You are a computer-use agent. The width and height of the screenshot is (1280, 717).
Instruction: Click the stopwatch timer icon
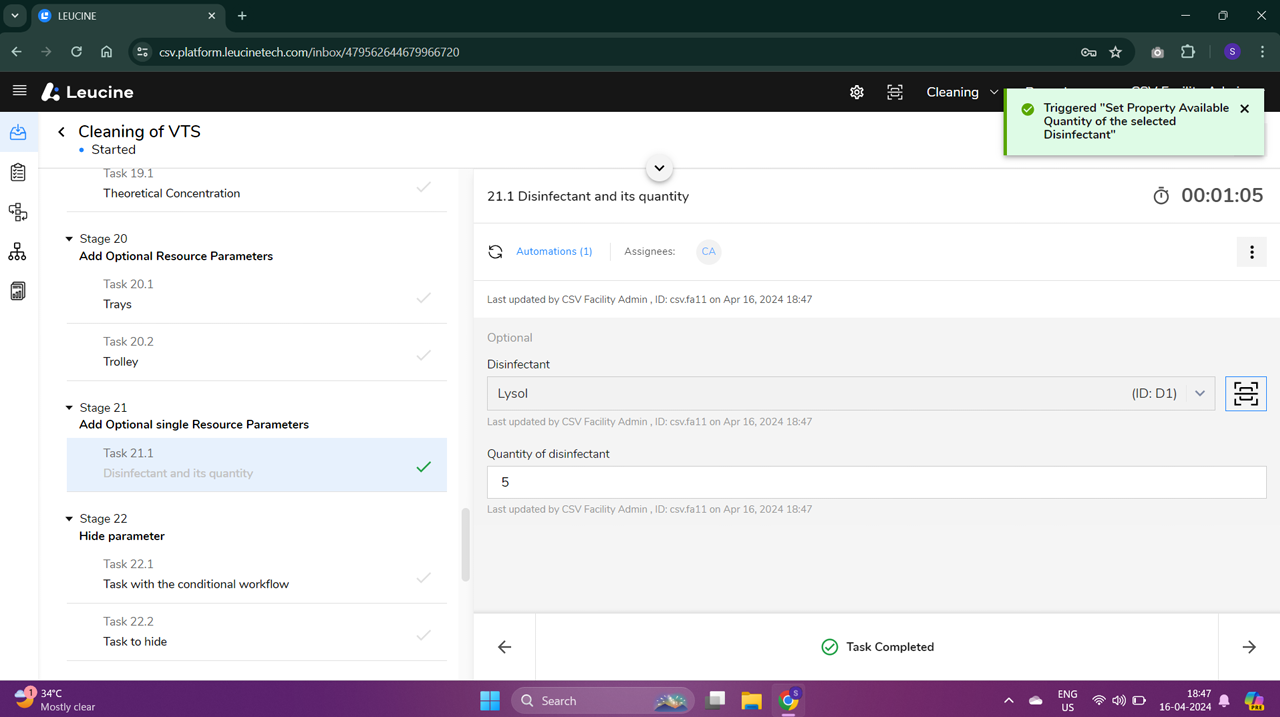tap(1161, 196)
